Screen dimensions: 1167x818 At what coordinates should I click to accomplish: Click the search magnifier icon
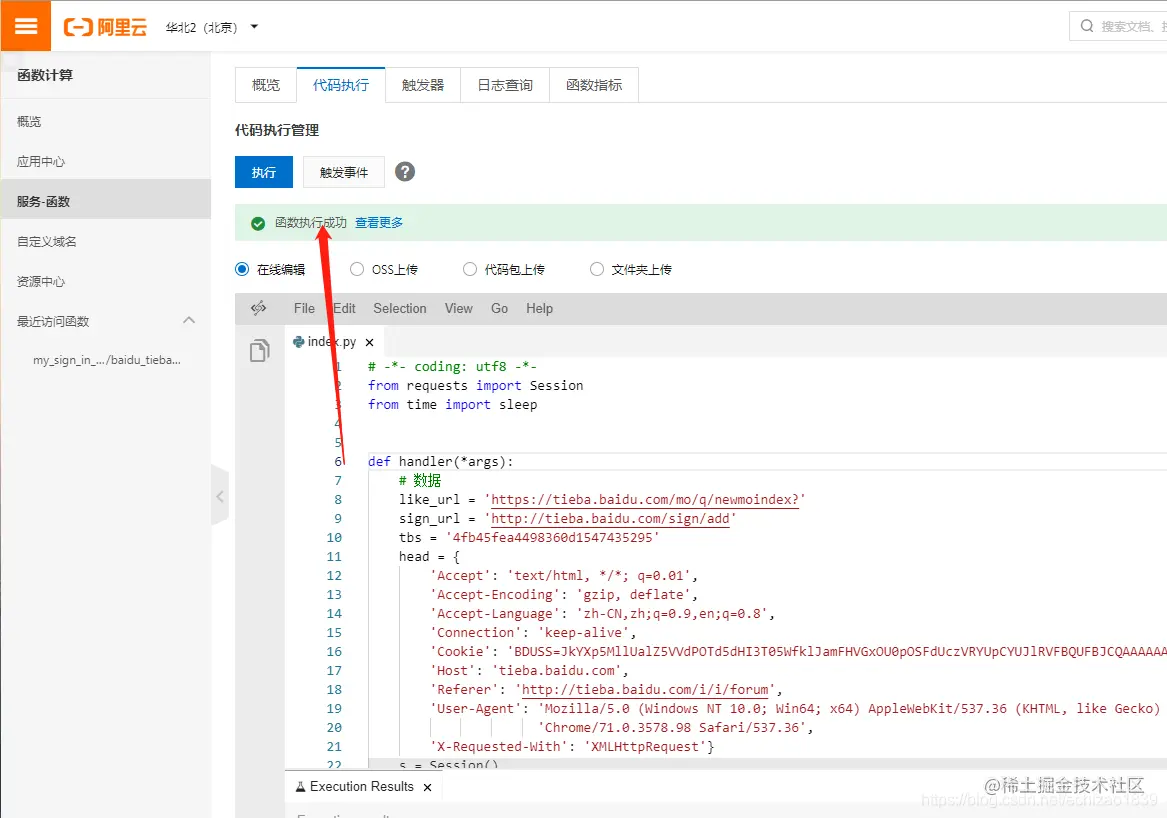pyautogui.click(x=1087, y=26)
